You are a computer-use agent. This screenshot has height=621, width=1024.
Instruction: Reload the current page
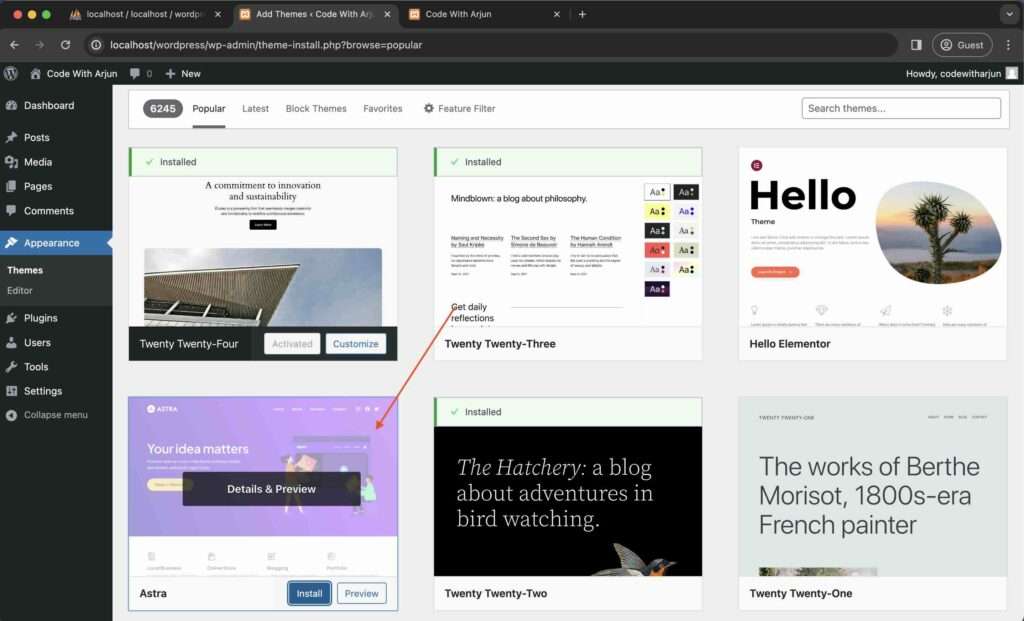point(65,45)
